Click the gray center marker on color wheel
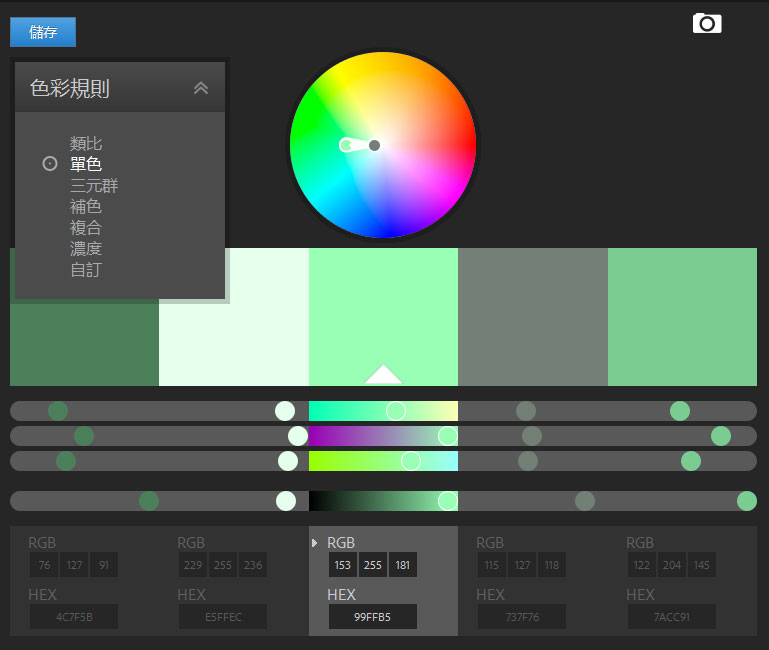The image size is (769, 650). pos(374,145)
